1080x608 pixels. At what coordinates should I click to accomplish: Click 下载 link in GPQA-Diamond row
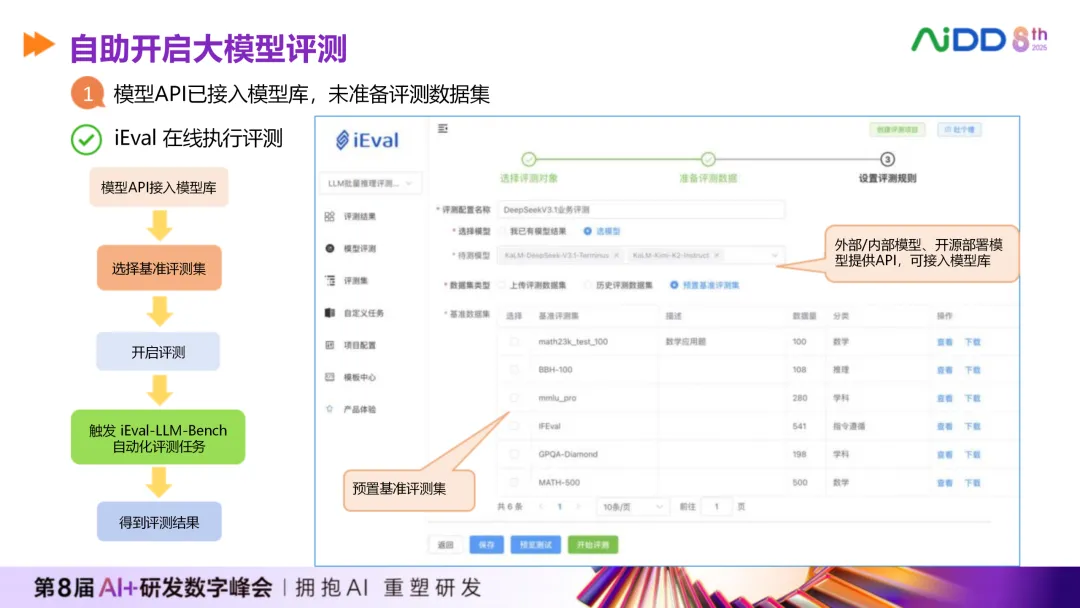973,454
